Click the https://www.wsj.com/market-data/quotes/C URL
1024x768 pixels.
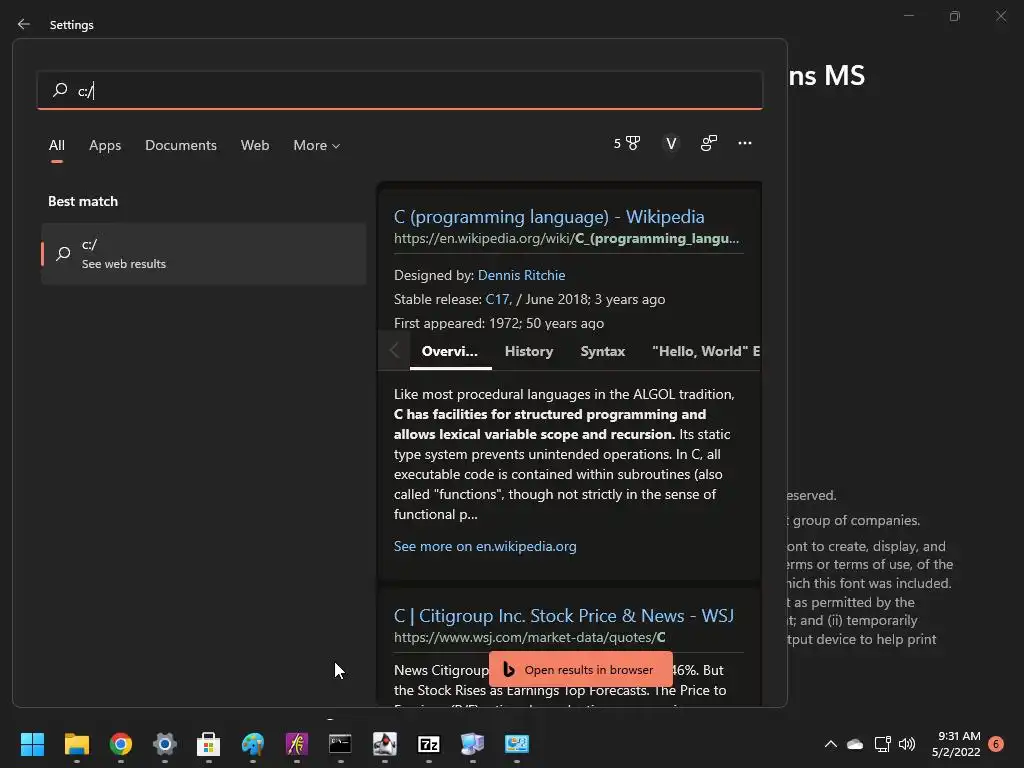[x=530, y=637]
